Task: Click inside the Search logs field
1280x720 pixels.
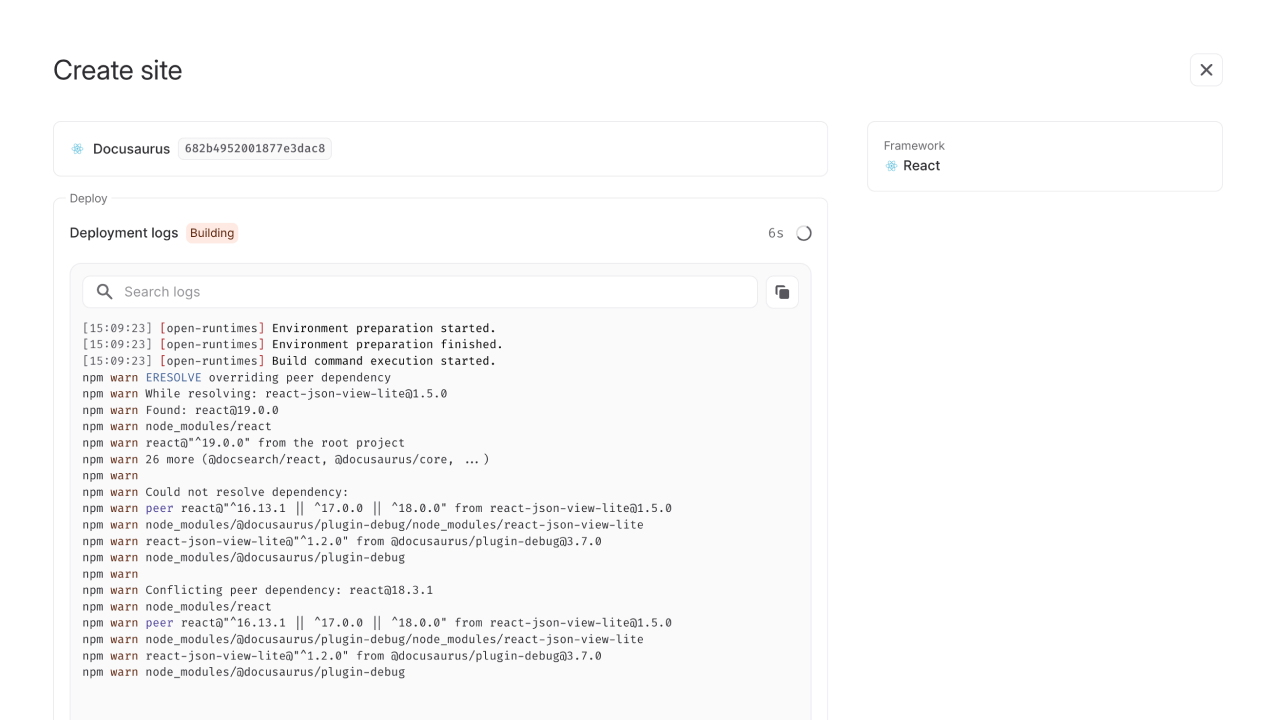Action: pos(420,292)
